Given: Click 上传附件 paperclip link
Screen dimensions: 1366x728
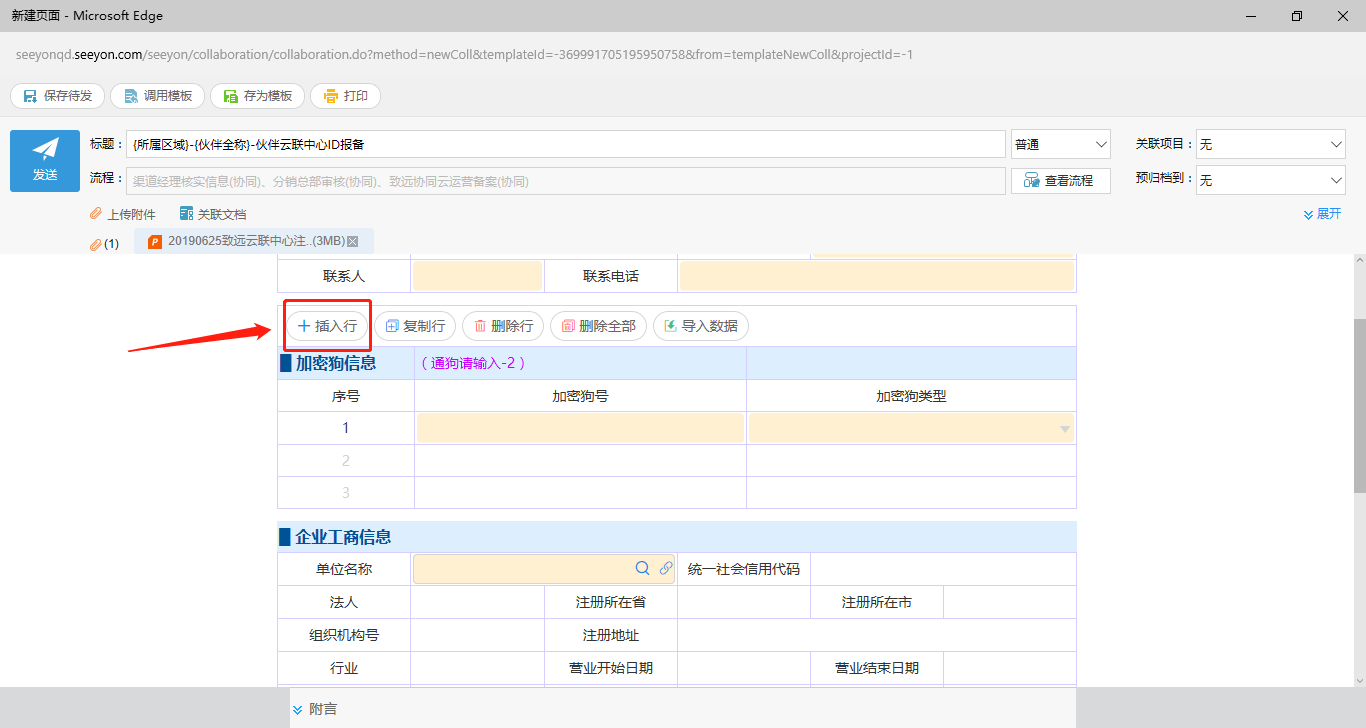Looking at the screenshot, I should 123,214.
